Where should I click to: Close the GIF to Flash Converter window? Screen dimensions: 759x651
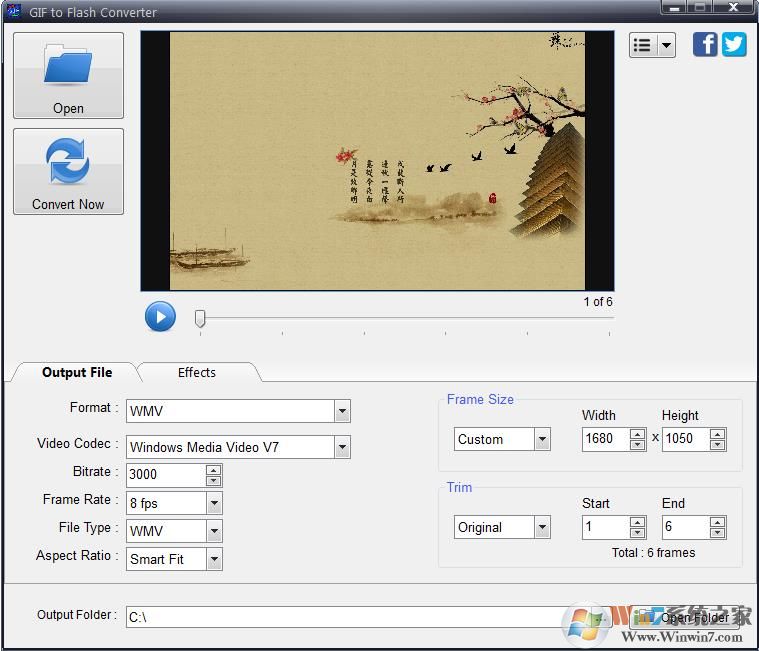coord(733,7)
